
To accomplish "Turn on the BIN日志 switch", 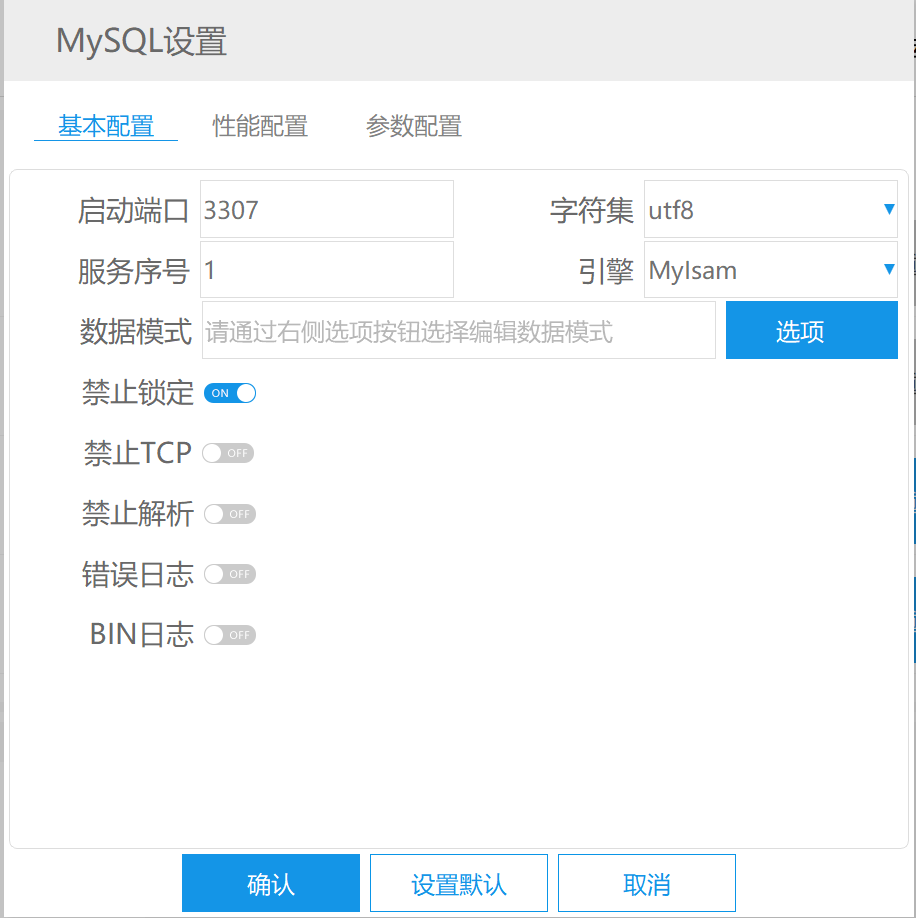I will [x=230, y=635].
